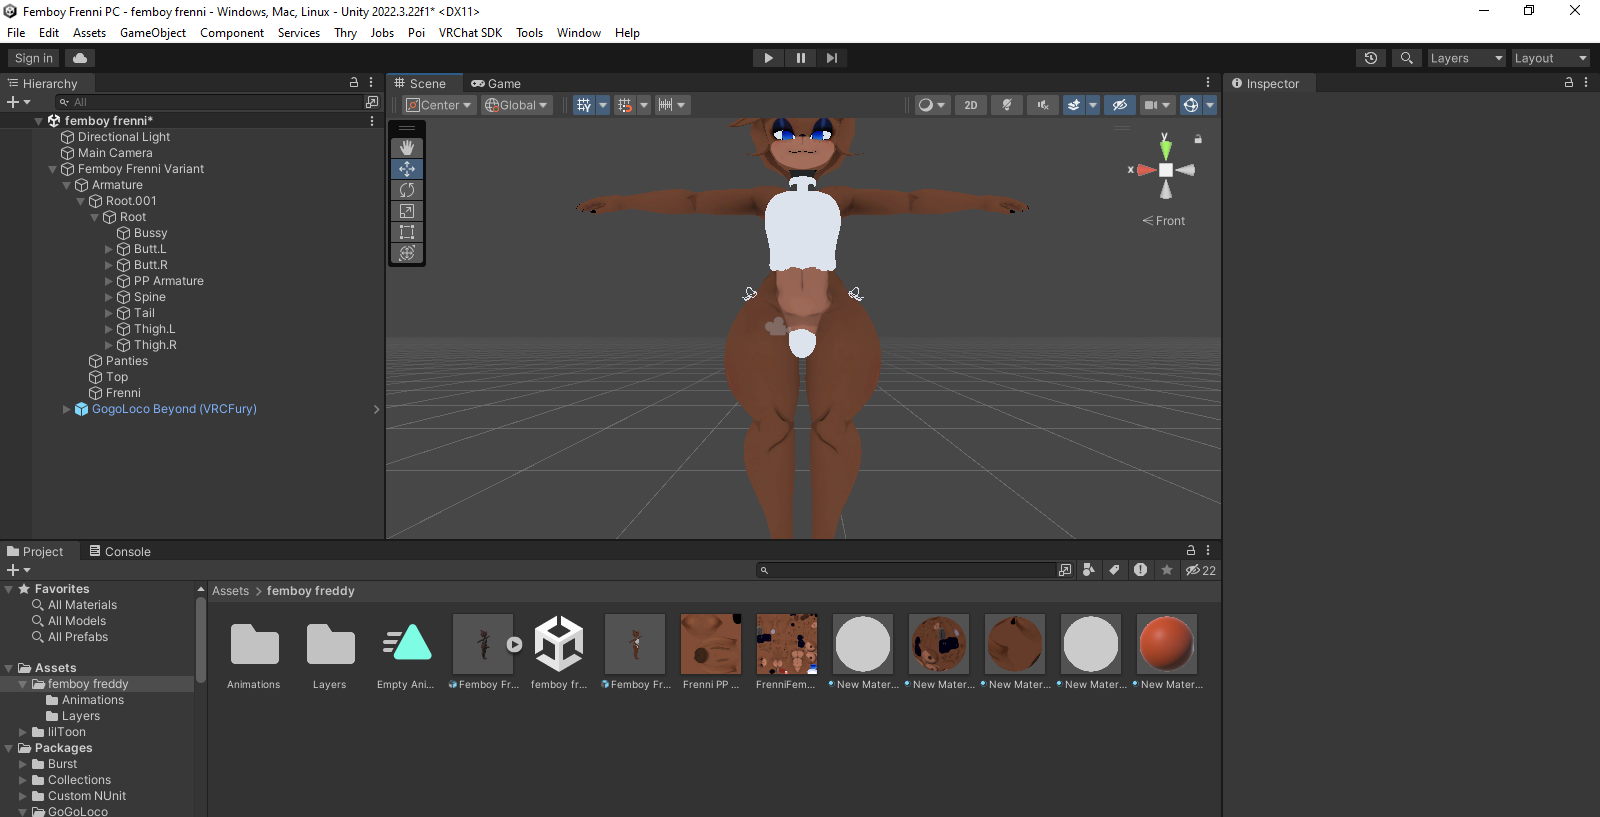Click the global search magnifier icon
1600x817 pixels.
[1407, 58]
